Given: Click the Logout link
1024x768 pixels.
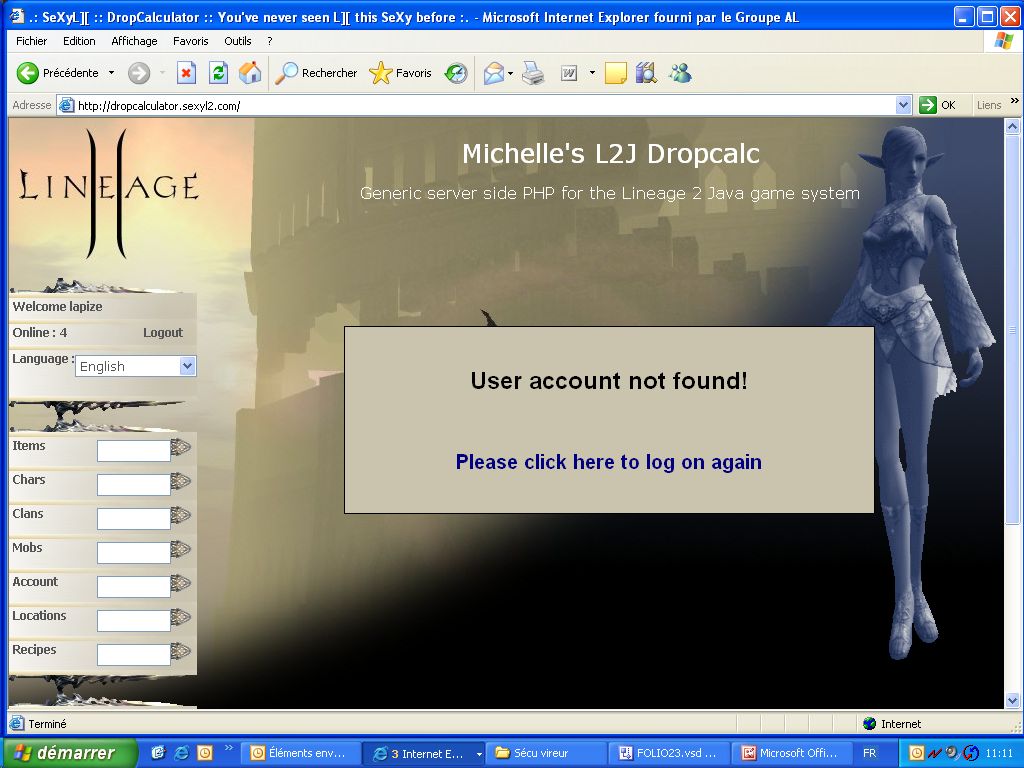Looking at the screenshot, I should point(163,332).
